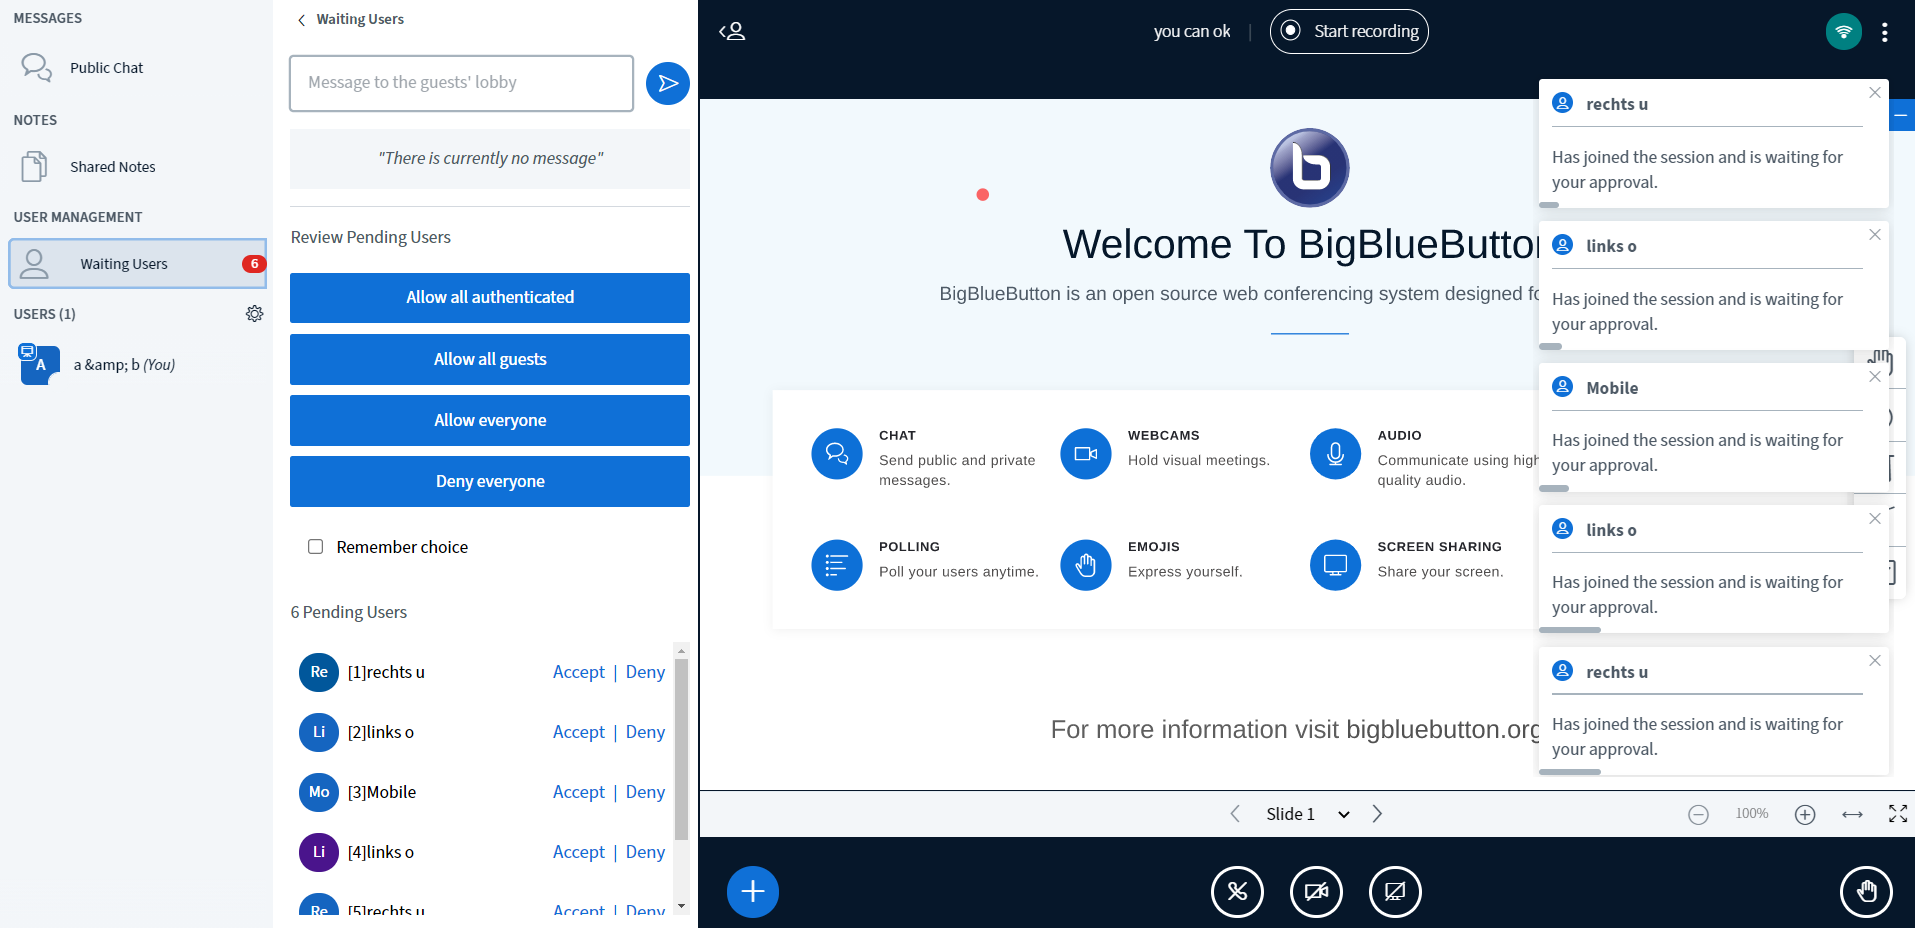This screenshot has height=928, width=1915.
Task: Open Public Chat conversation
Action: coord(136,68)
